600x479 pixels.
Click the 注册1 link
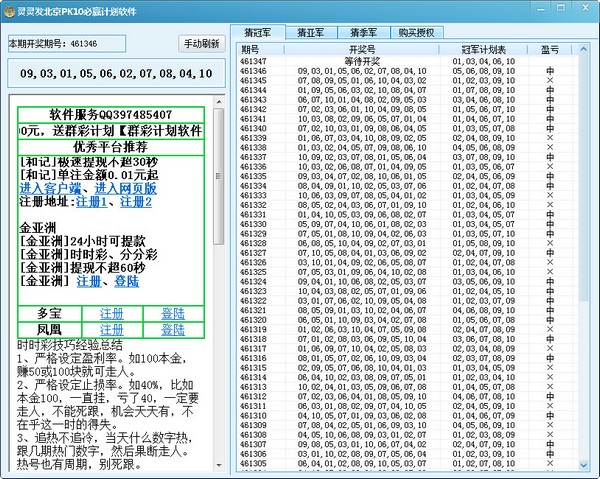91,202
